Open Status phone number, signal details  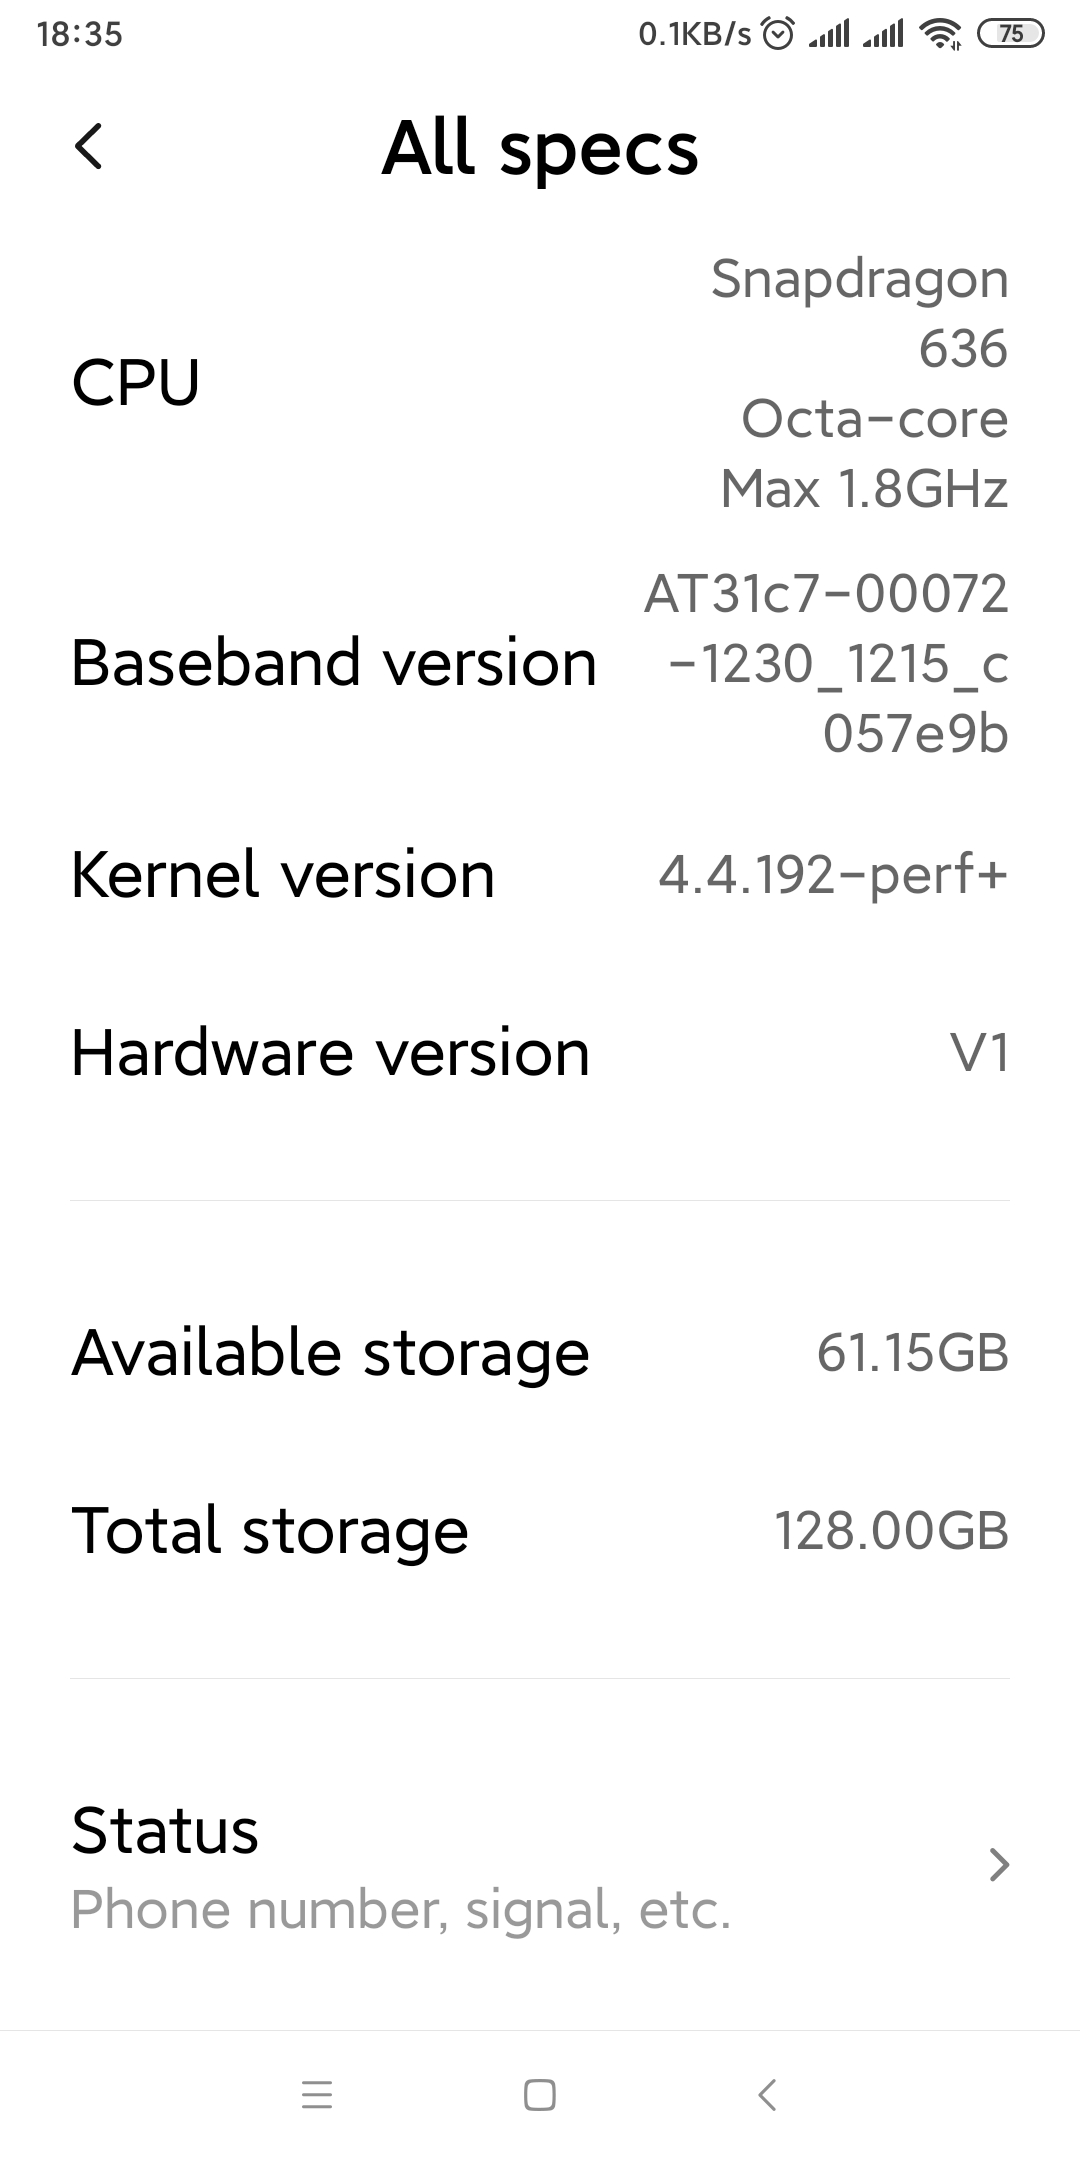pos(400,1867)
